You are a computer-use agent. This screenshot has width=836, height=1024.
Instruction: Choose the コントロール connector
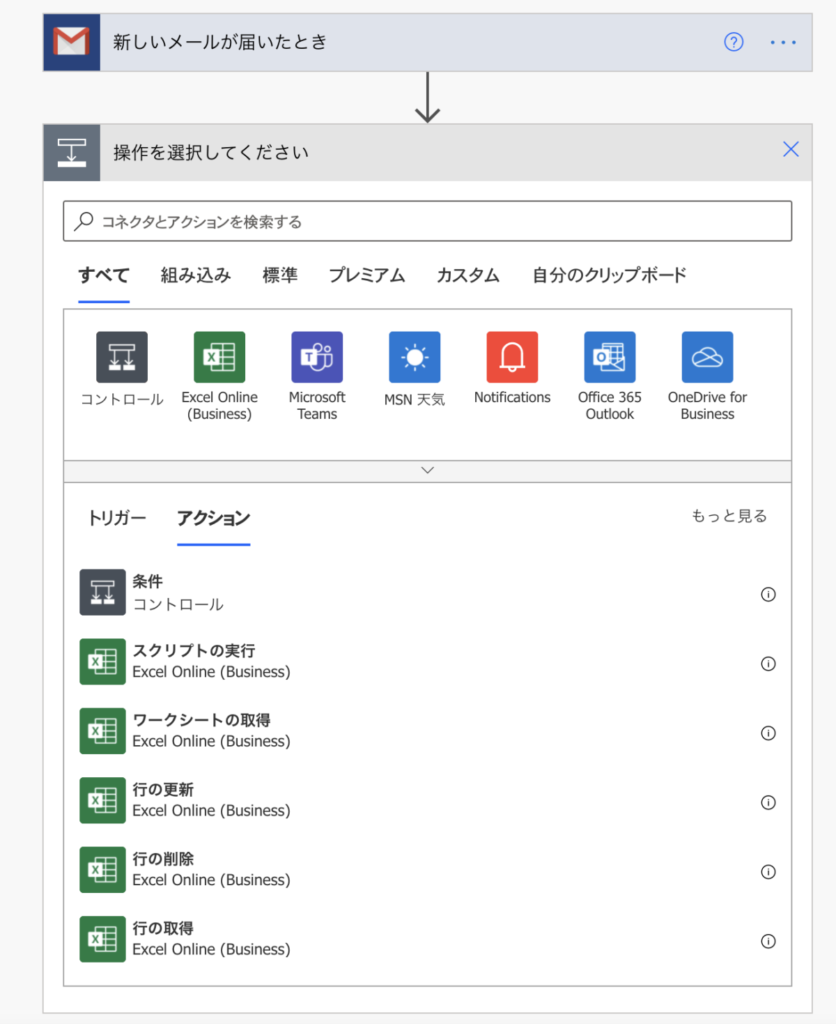point(122,370)
